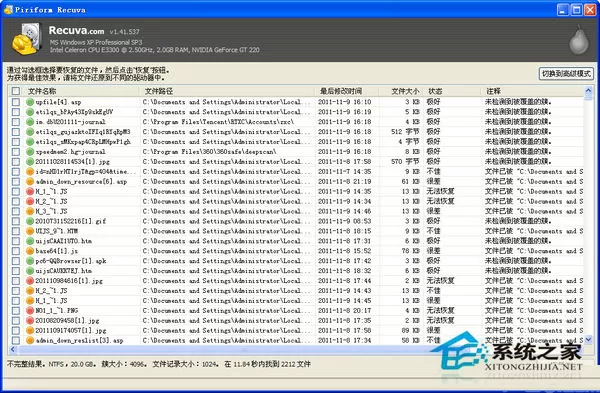This screenshot has height=393, width=600.
Task: Click orange status icon beside base64[1].js
Action: (30, 251)
